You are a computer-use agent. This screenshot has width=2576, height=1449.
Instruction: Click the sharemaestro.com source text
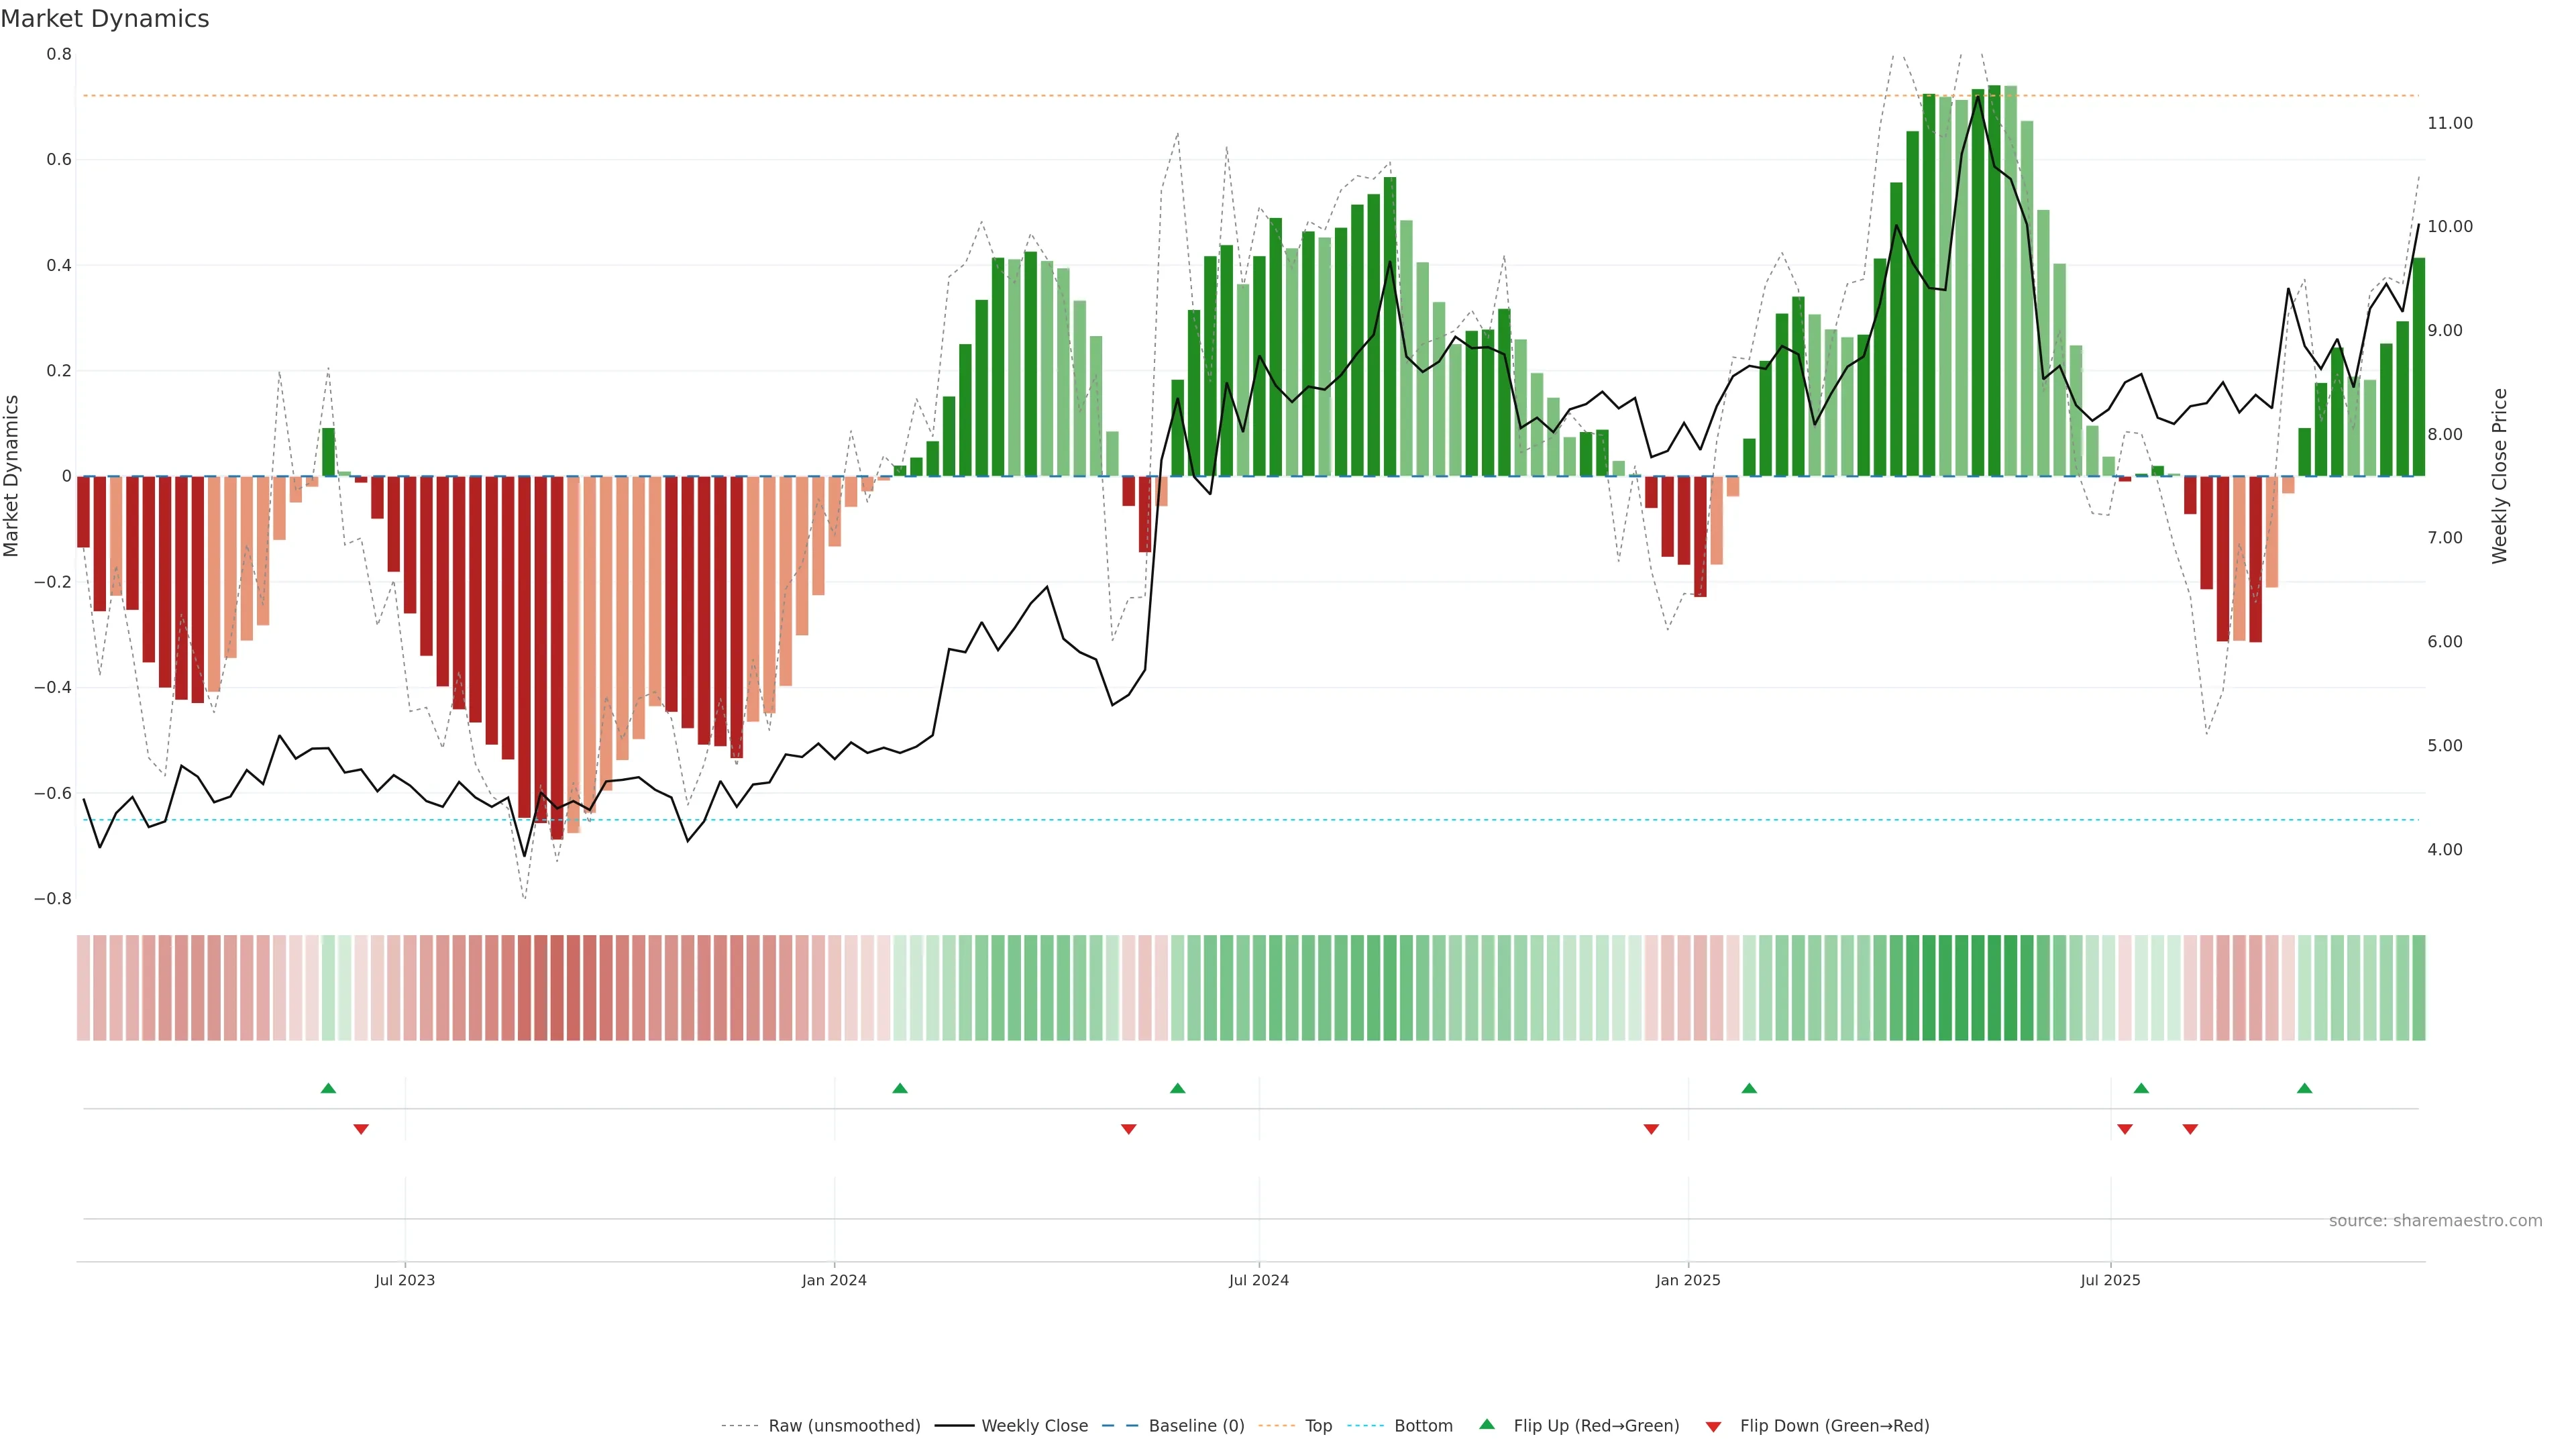point(2435,1221)
